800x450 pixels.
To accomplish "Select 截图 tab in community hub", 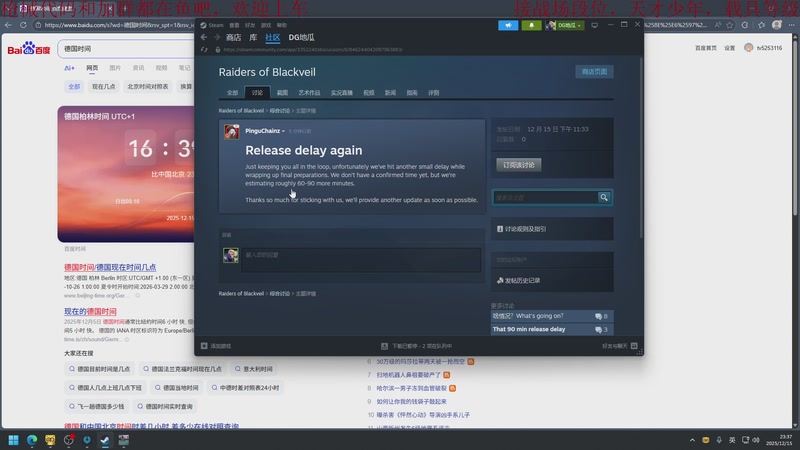I will click(x=282, y=92).
